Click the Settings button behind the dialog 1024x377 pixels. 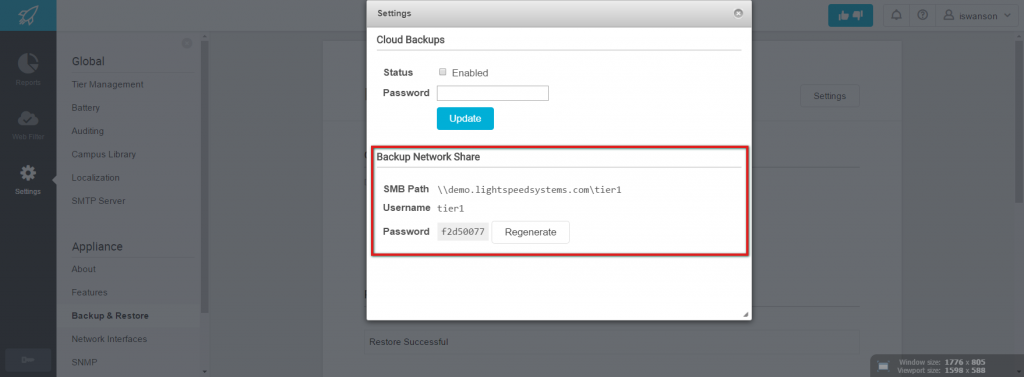(x=829, y=96)
